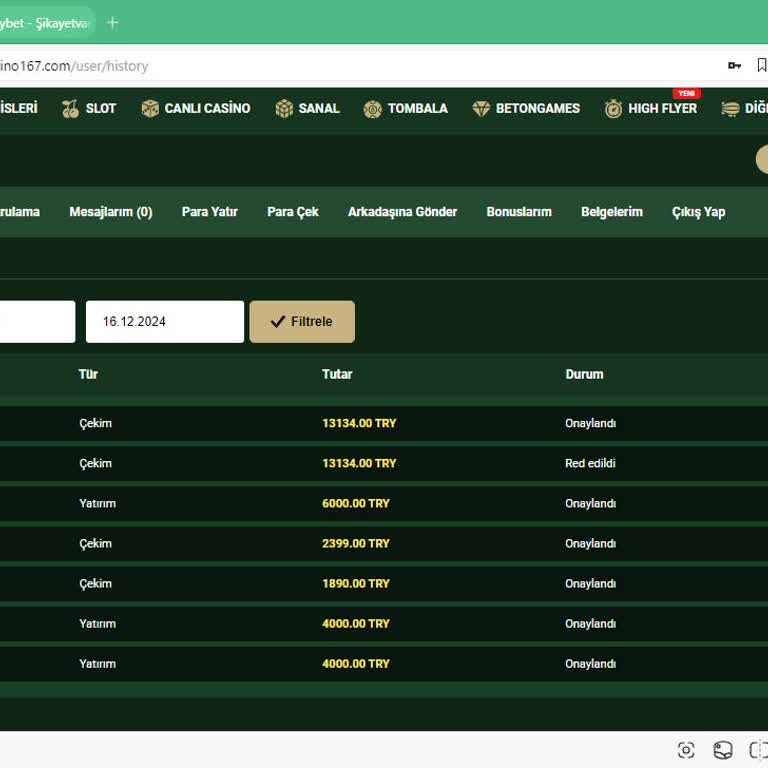Open the Para Yatır tab
This screenshot has width=768, height=768.
pos(209,212)
